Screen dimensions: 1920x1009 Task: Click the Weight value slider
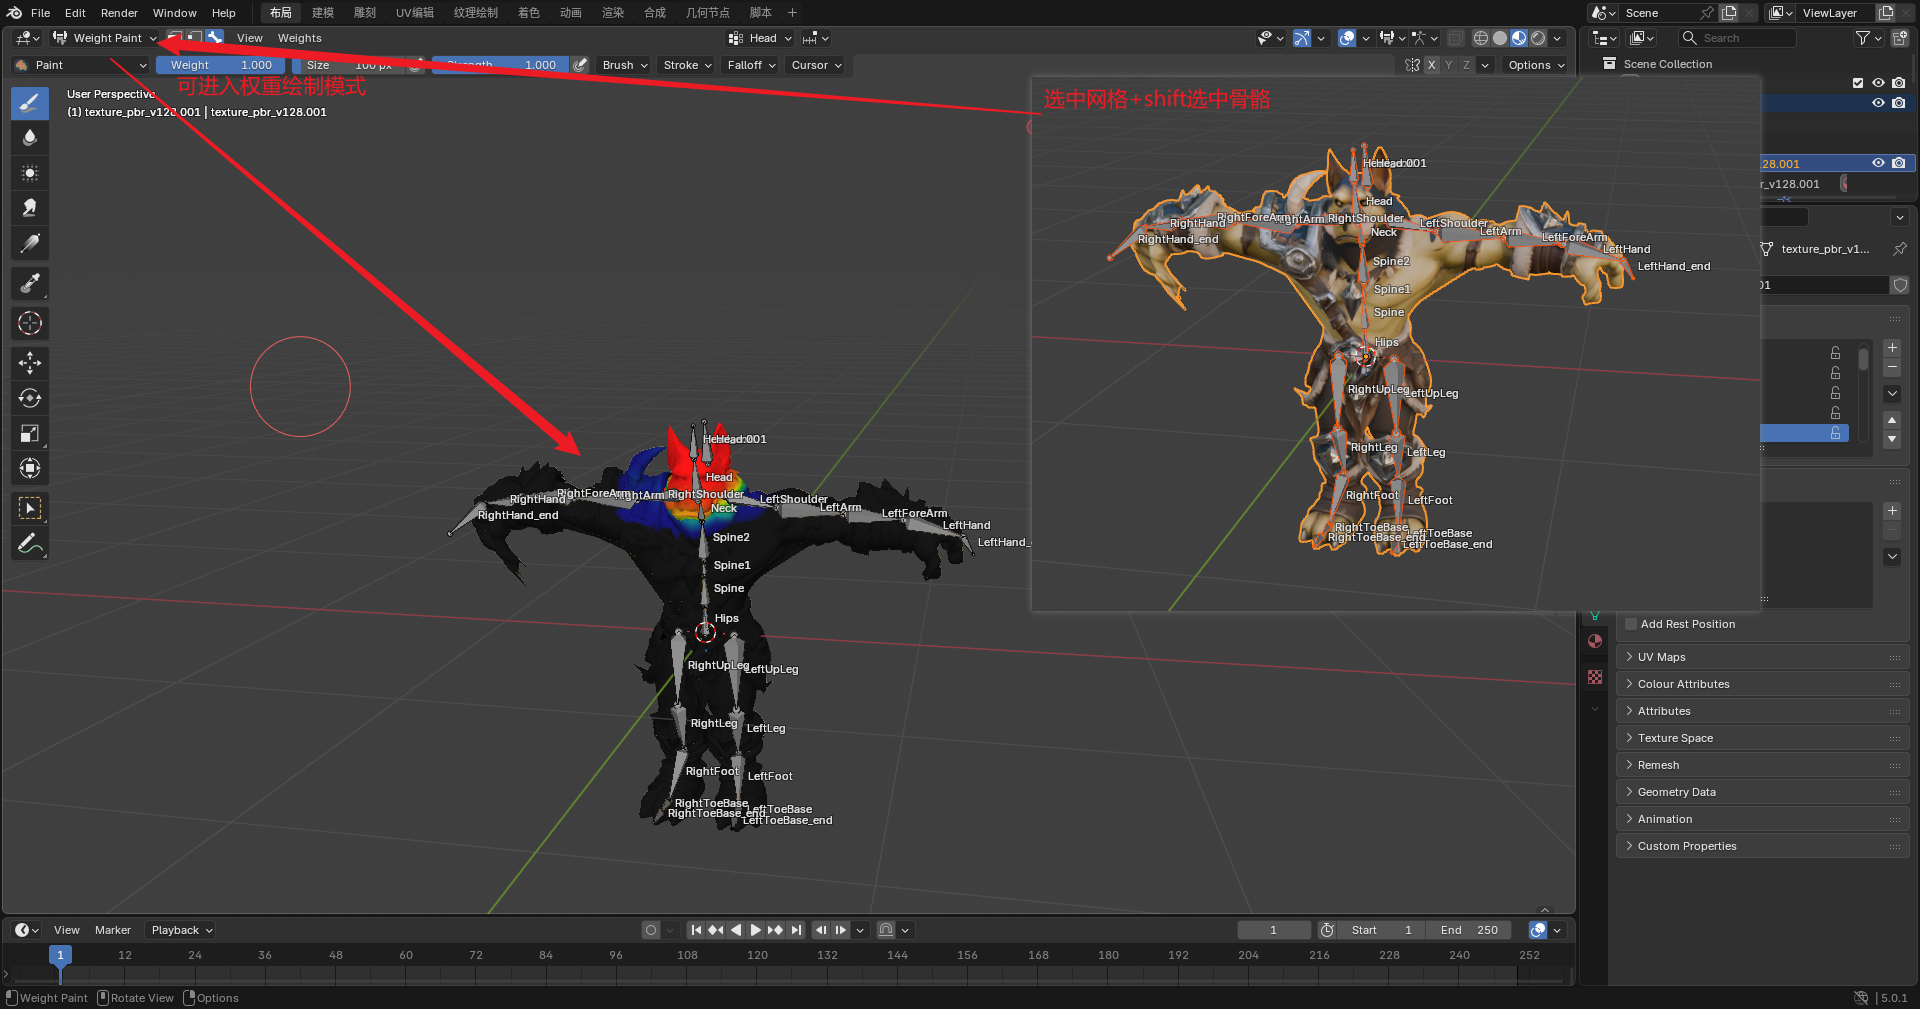click(x=221, y=65)
